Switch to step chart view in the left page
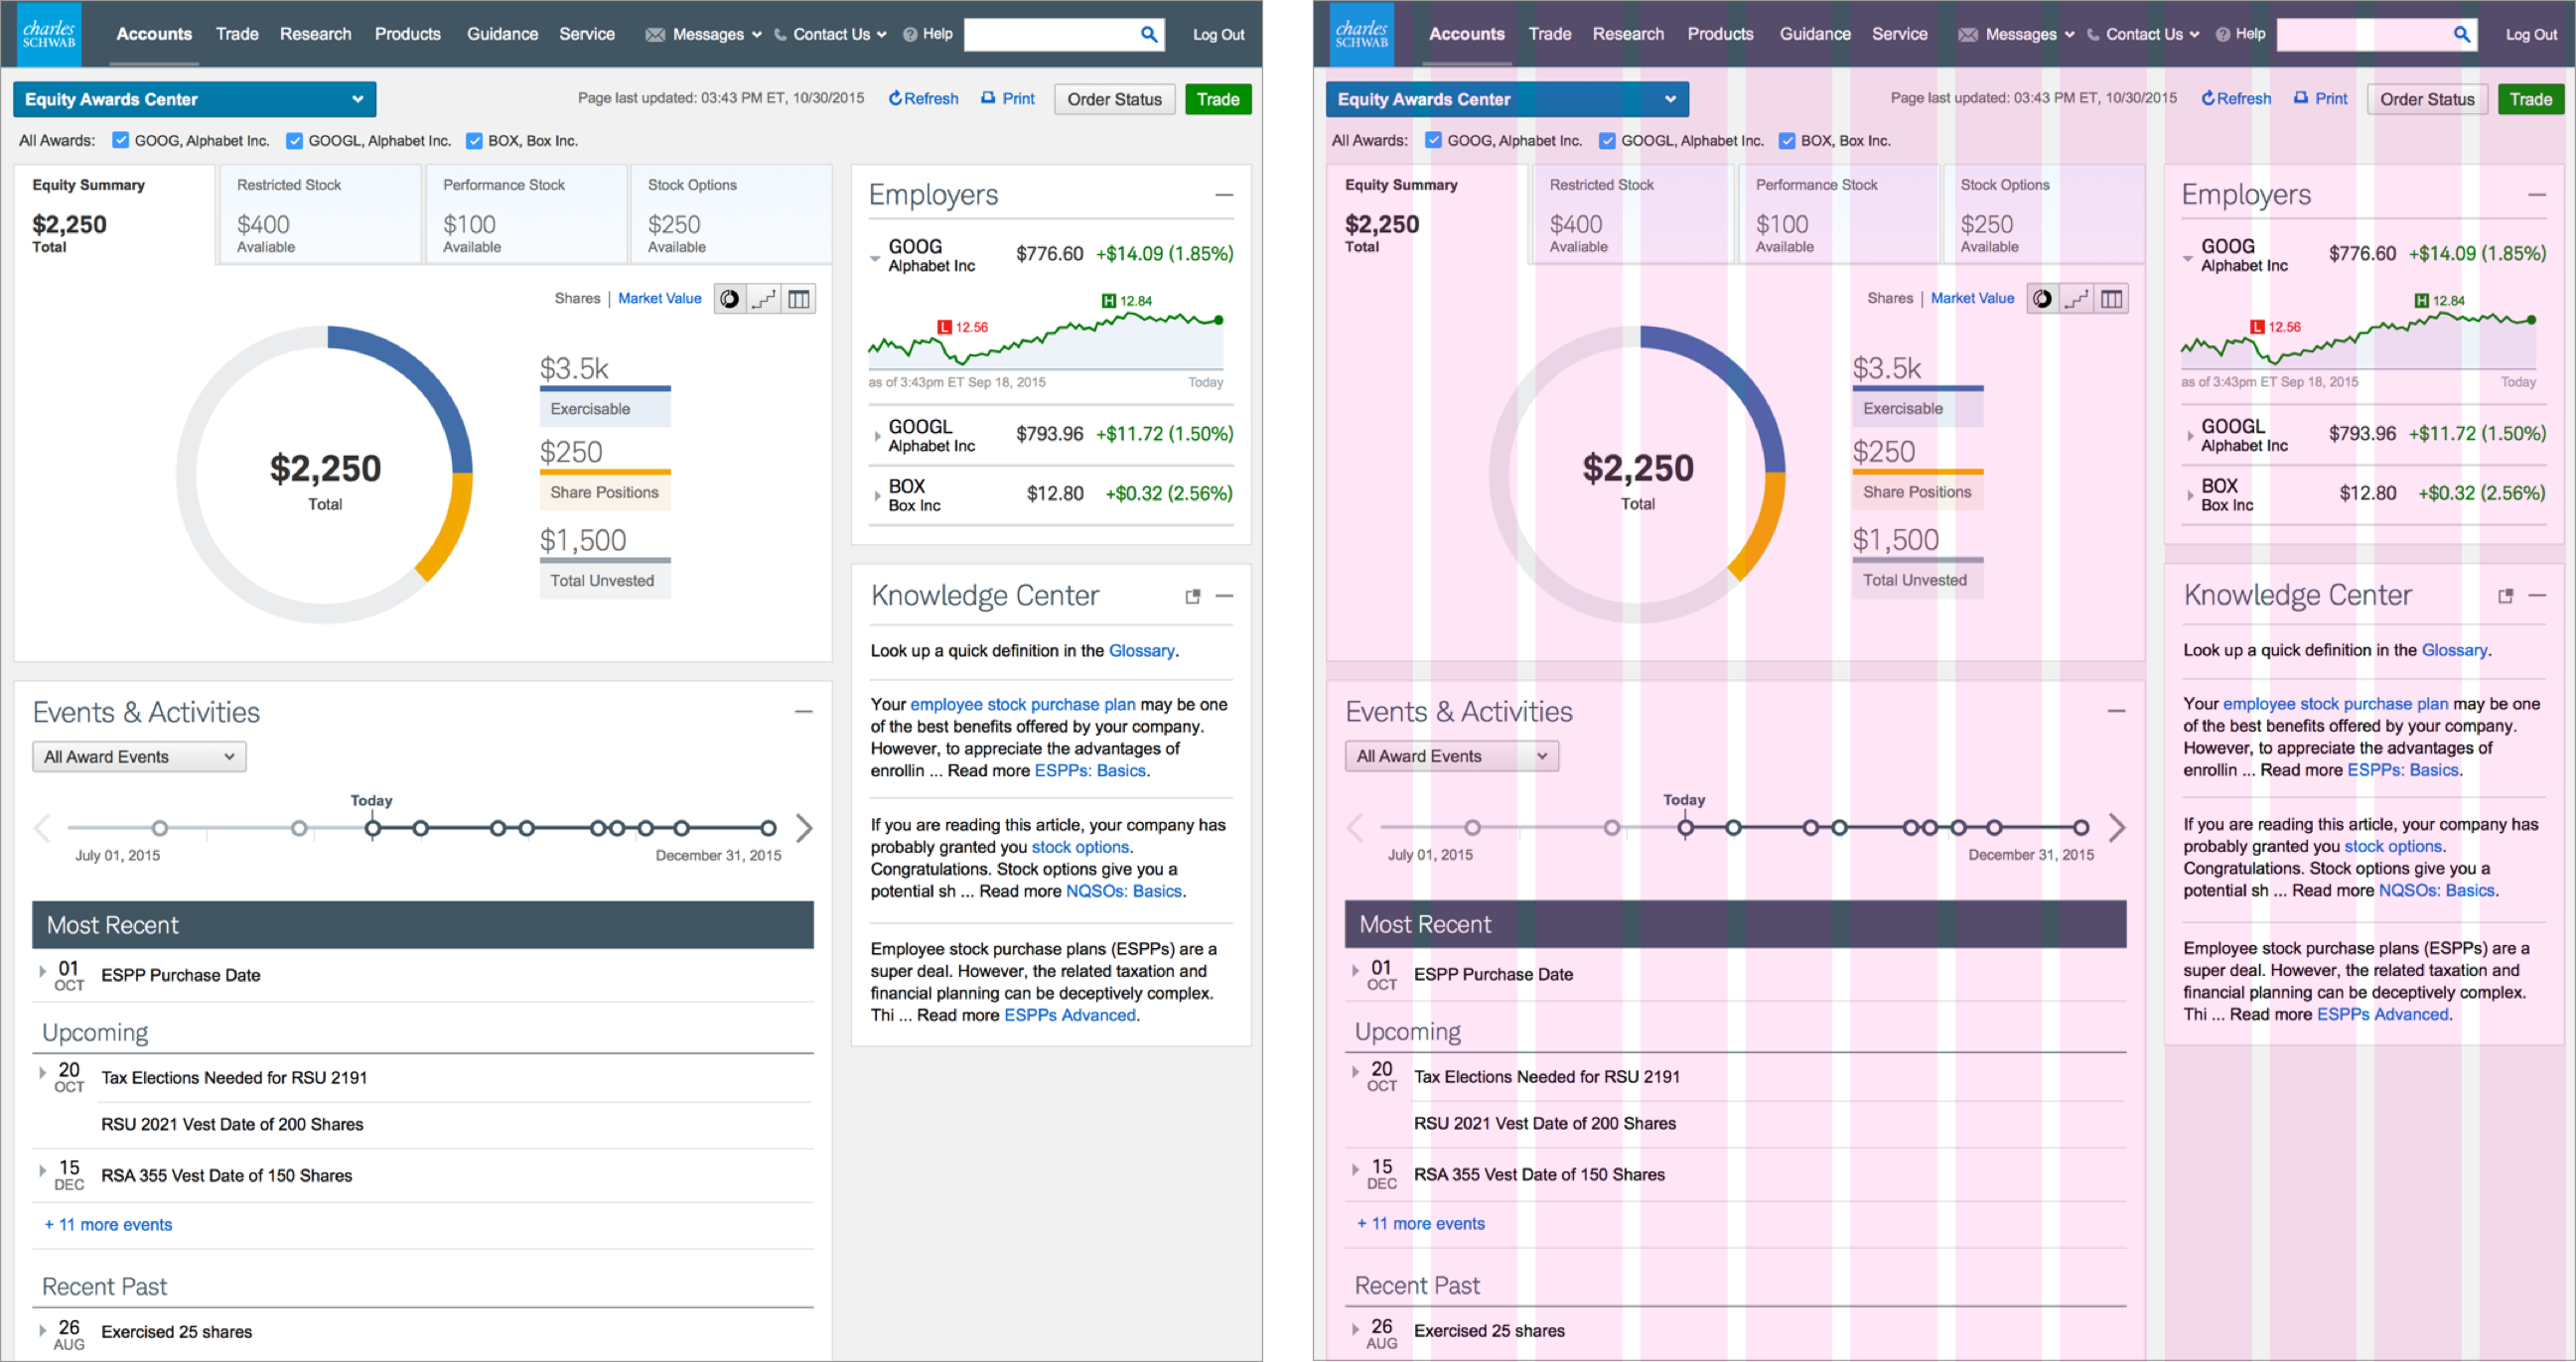Screen dimensions: 2576x1362 [x=764, y=298]
